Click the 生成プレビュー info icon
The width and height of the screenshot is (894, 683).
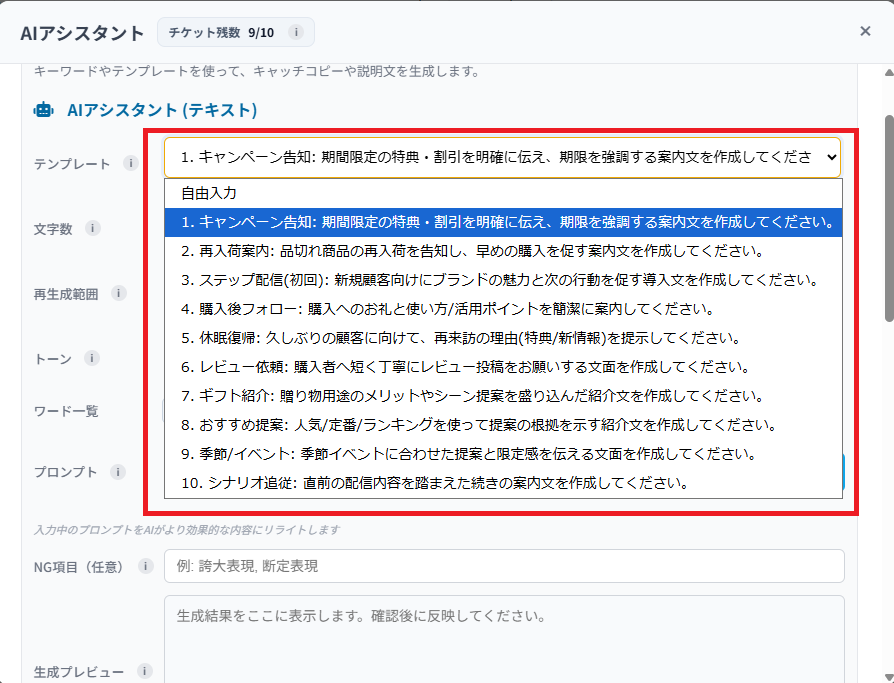point(146,671)
